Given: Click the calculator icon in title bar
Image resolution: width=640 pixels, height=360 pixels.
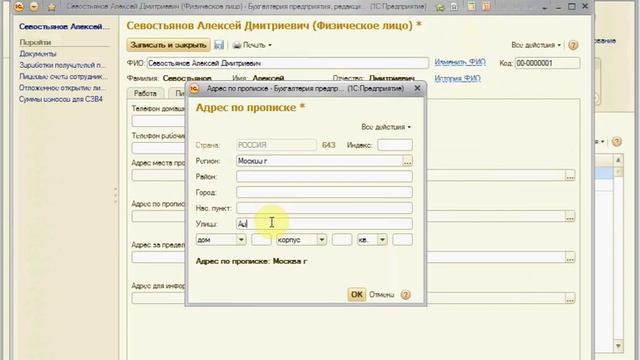Looking at the screenshot, I should pyautogui.click(x=454, y=7).
